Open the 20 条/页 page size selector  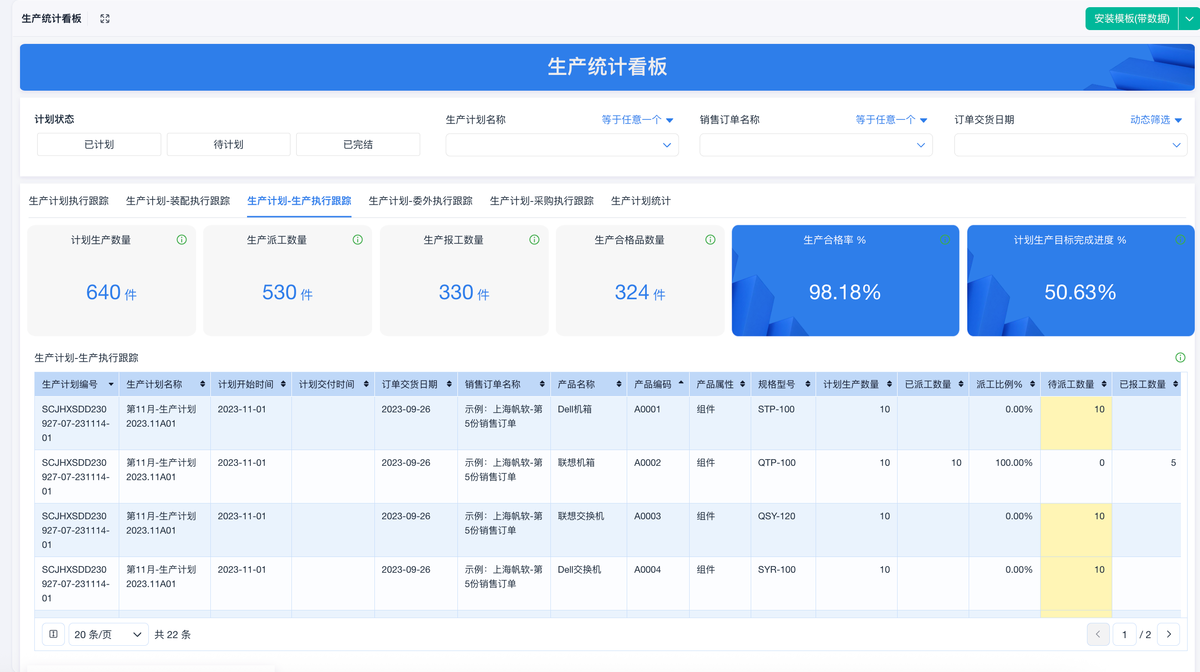108,634
